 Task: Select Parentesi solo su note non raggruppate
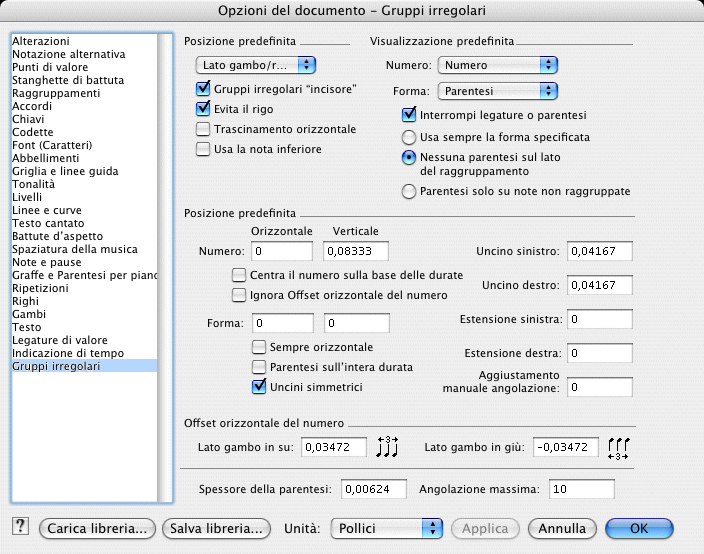[x=408, y=191]
